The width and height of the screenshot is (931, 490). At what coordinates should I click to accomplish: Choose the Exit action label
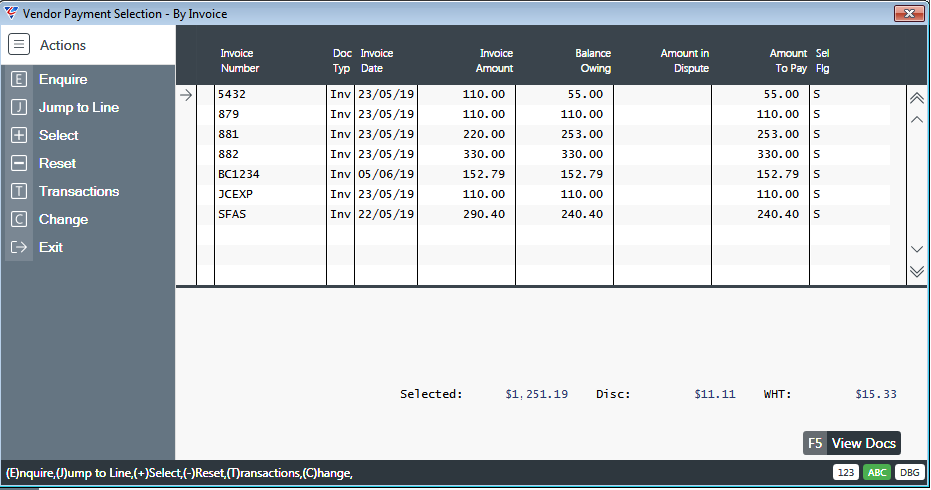pyautogui.click(x=51, y=247)
